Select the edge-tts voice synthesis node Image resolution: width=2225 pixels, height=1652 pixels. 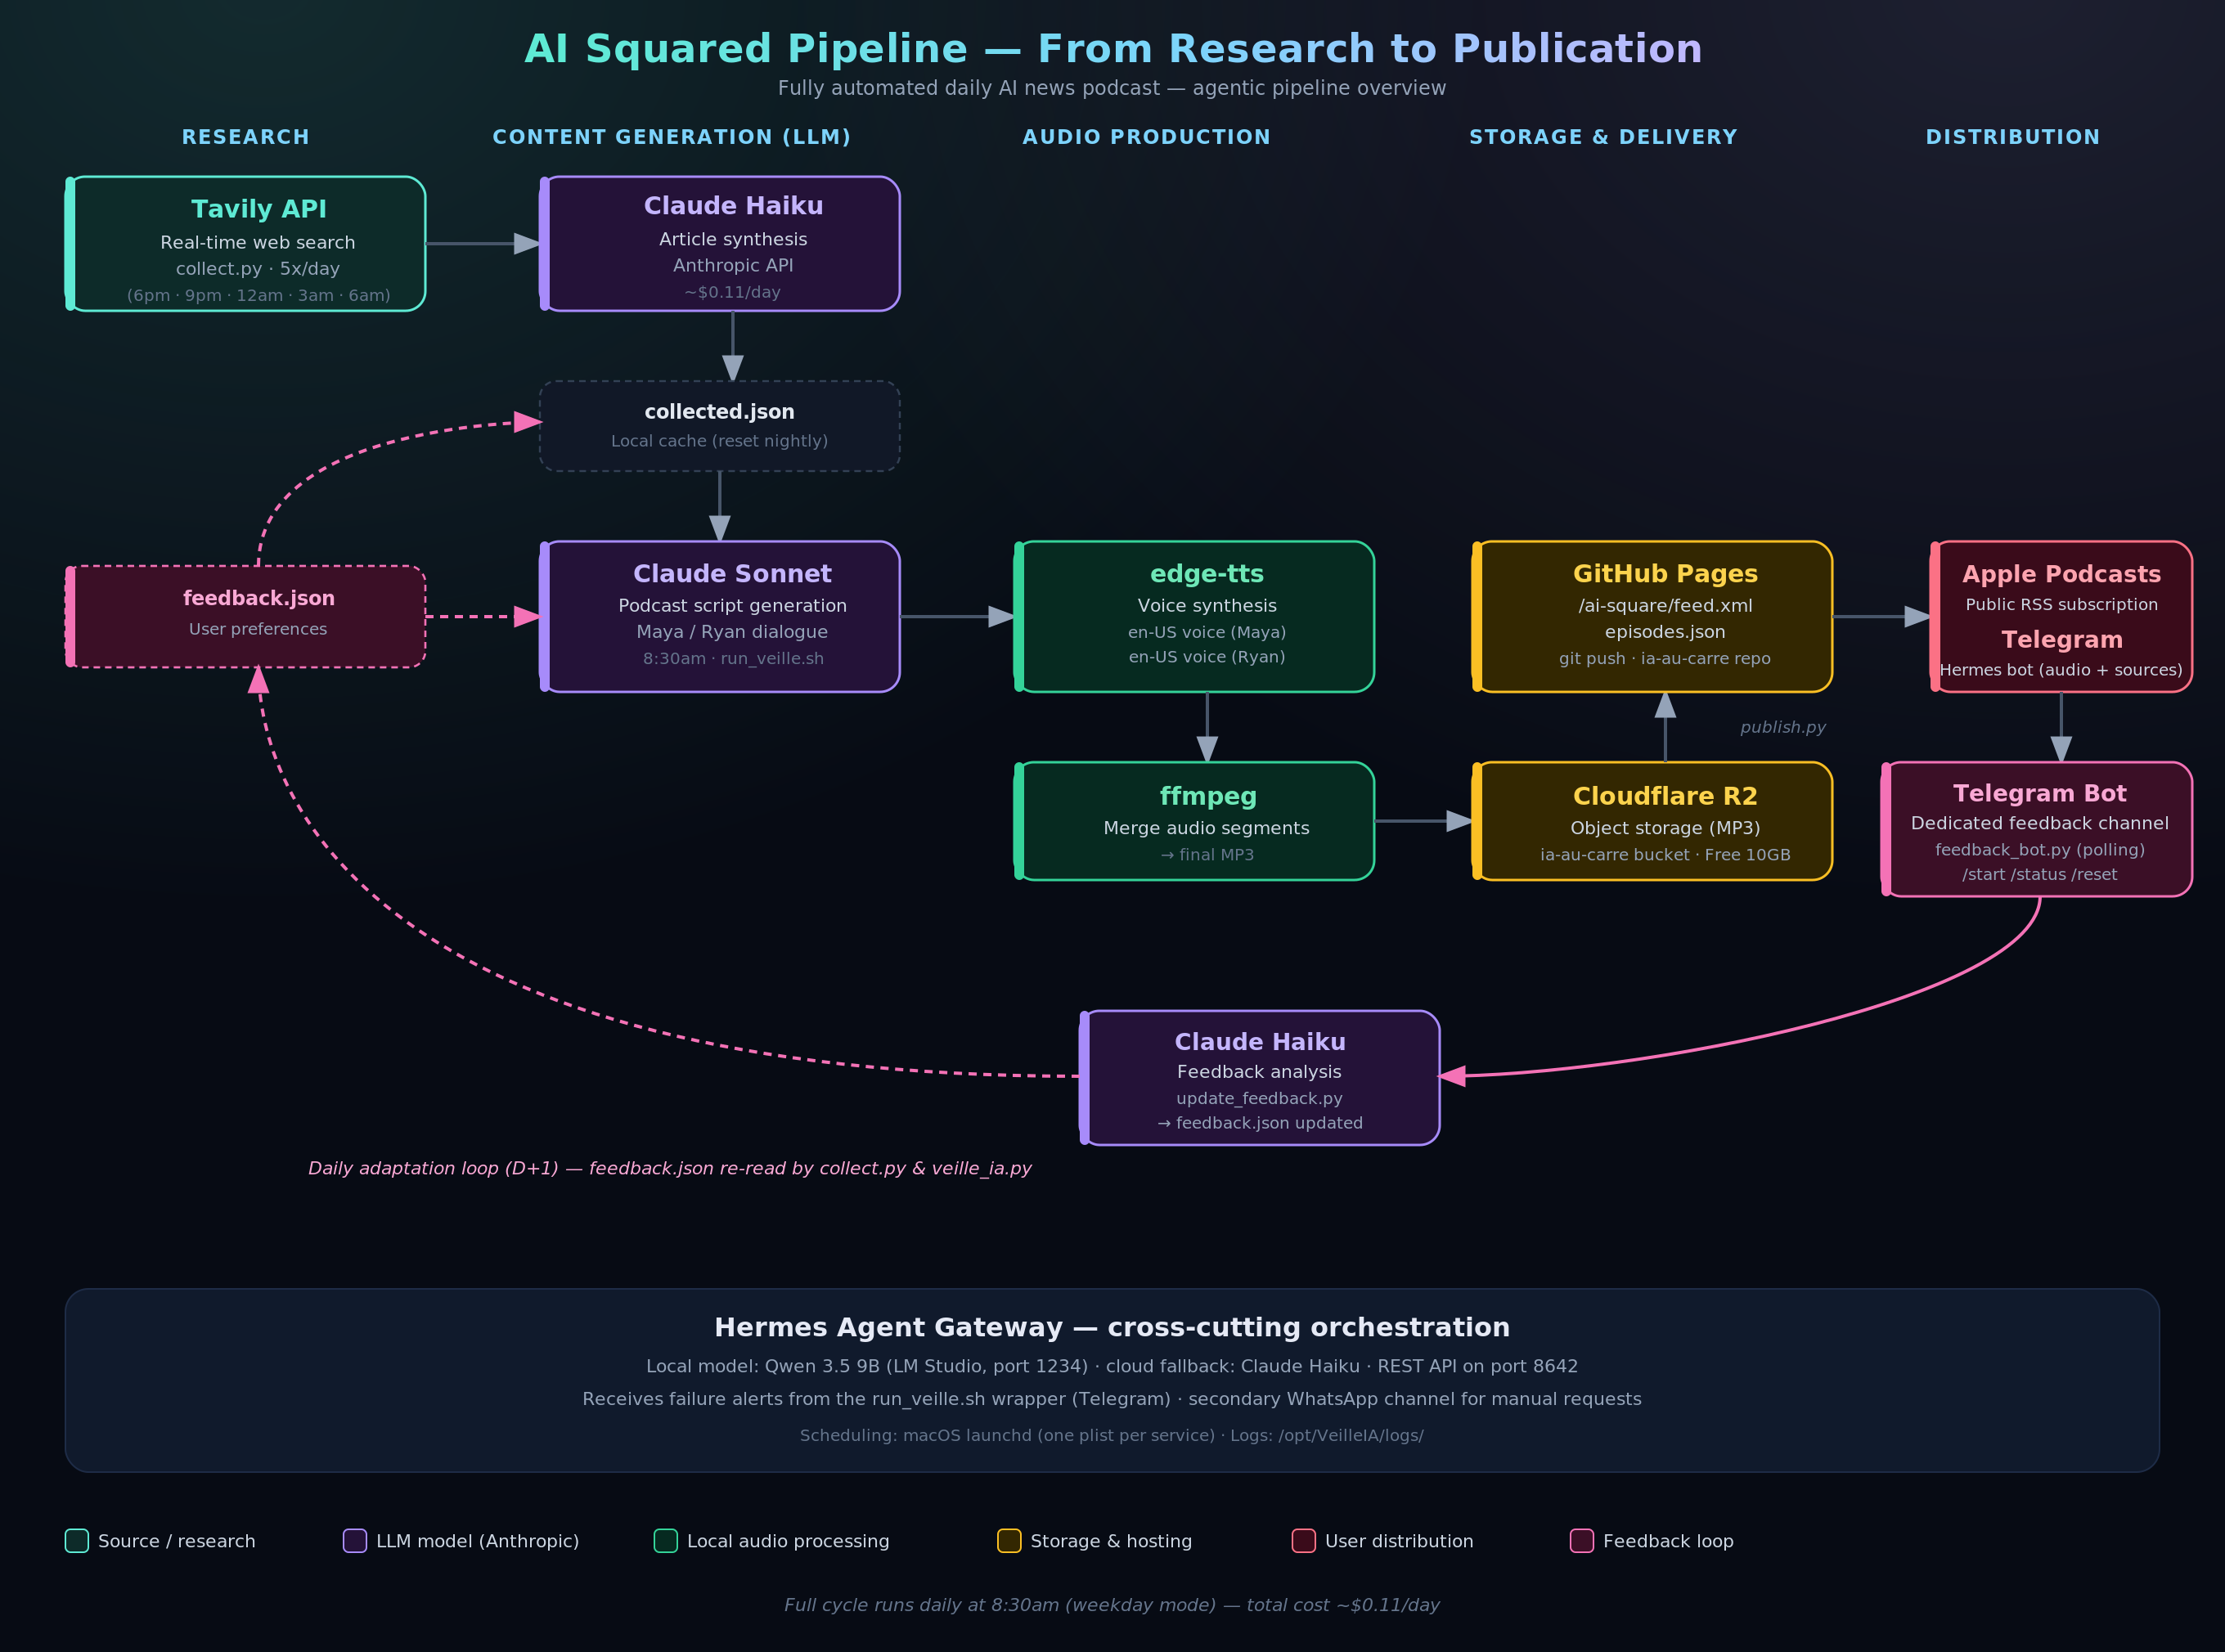pyautogui.click(x=1194, y=617)
